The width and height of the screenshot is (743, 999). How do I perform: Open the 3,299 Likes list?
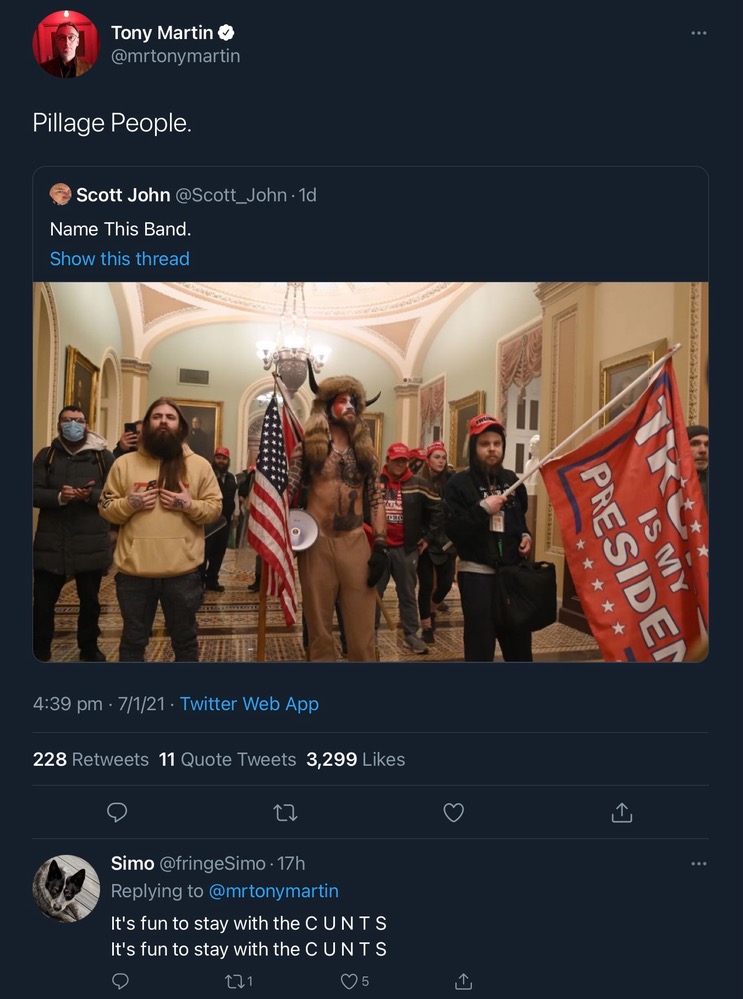tap(355, 759)
